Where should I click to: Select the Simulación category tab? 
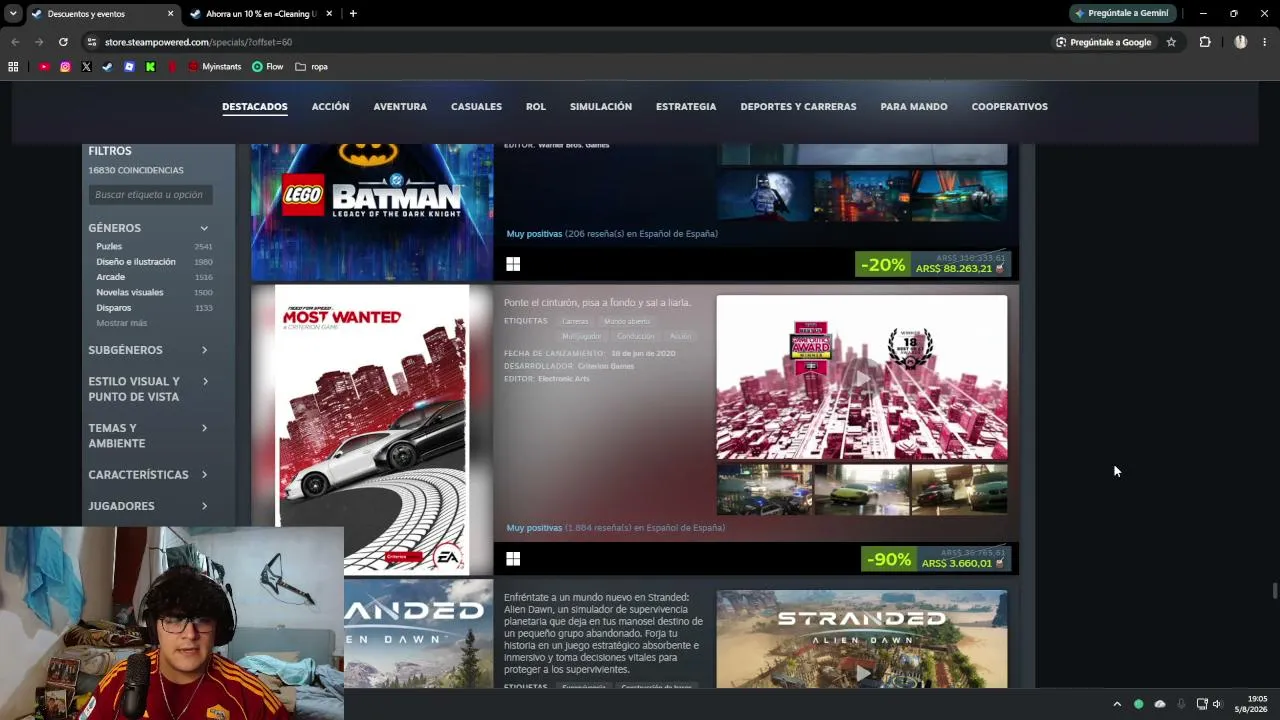pyautogui.click(x=601, y=107)
